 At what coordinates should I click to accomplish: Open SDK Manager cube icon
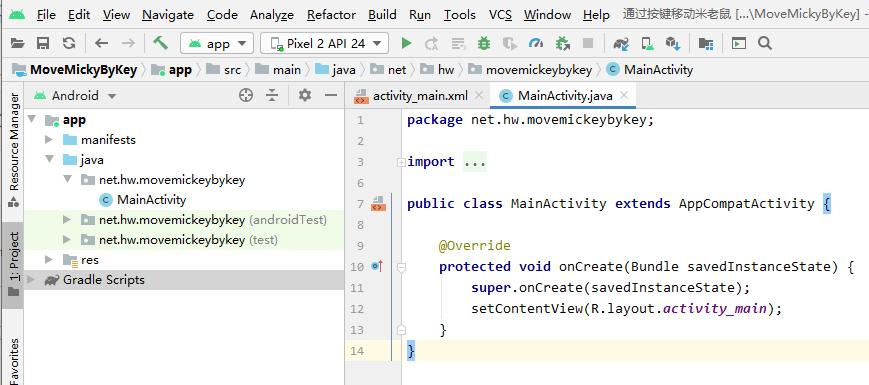point(673,43)
